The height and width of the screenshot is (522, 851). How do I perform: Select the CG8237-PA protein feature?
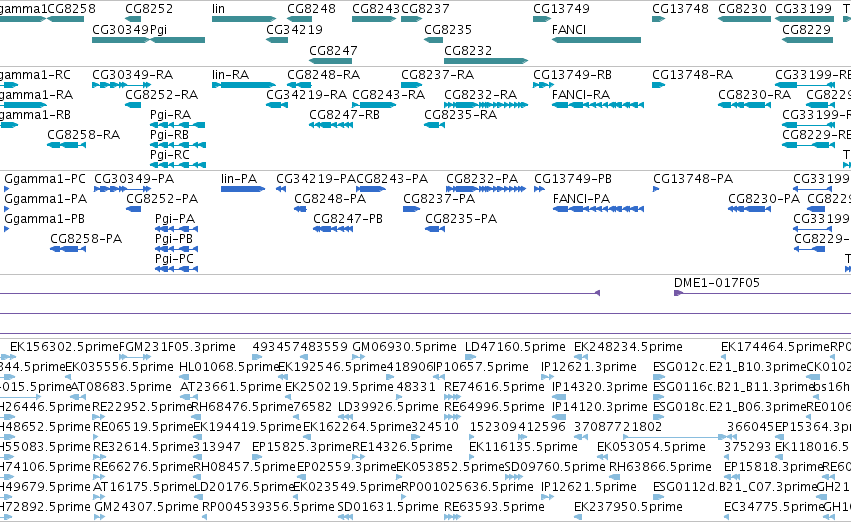[412, 209]
